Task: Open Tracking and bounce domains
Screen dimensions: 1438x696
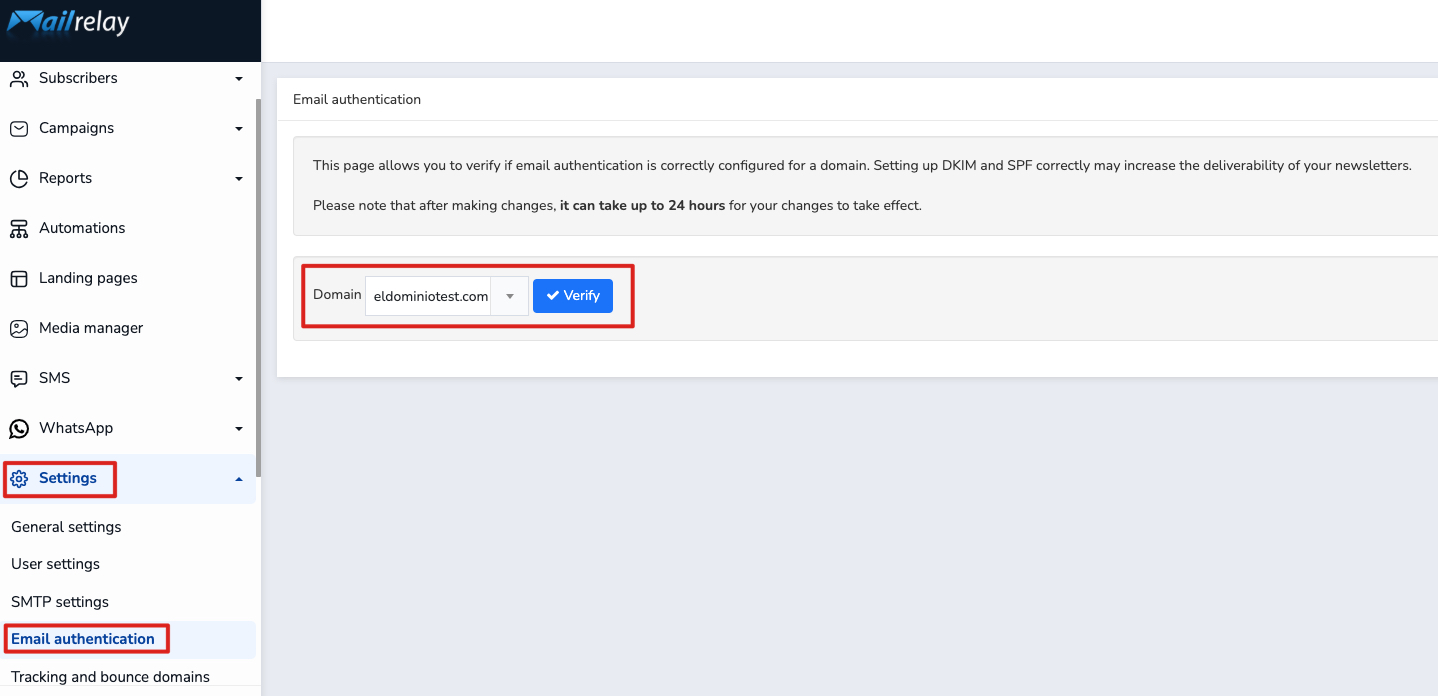Action: click(110, 677)
